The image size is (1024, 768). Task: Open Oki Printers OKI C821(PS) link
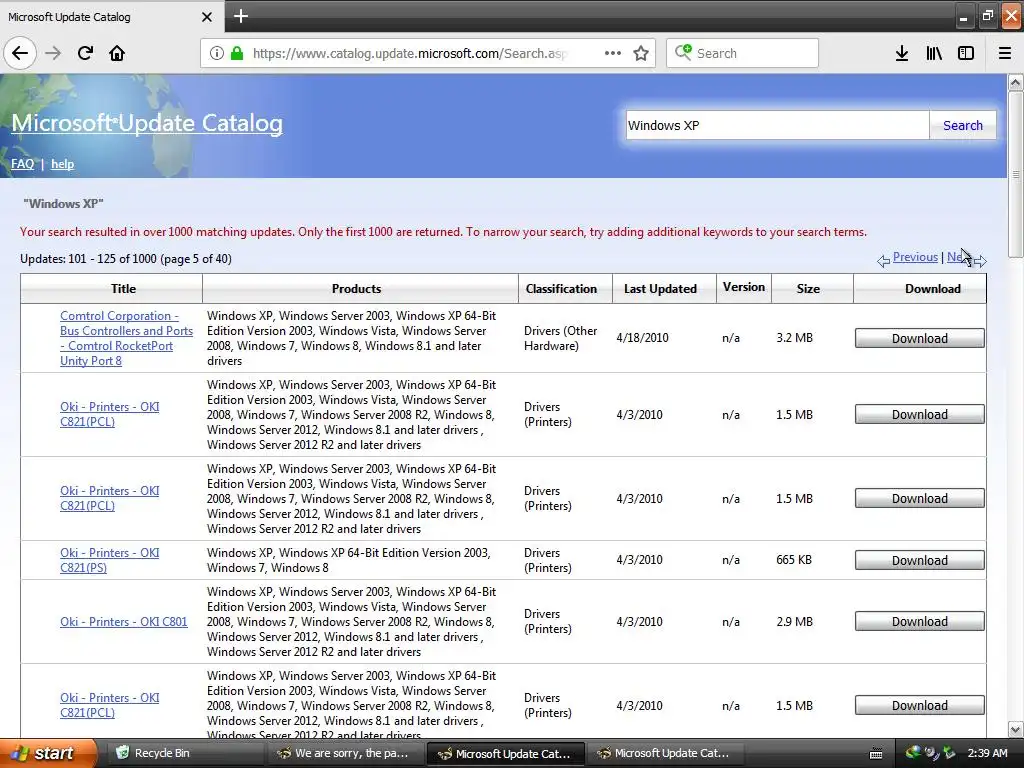coord(109,560)
